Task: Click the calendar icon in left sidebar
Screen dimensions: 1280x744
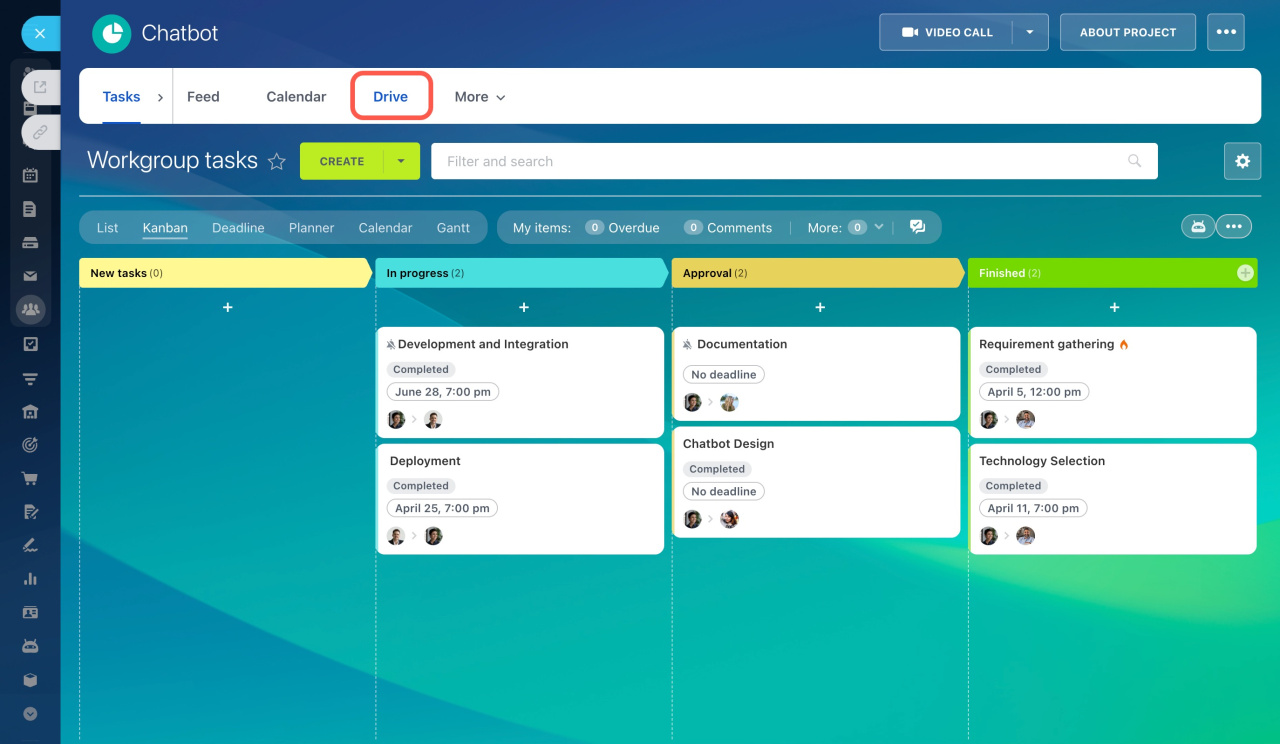Action: 30,175
